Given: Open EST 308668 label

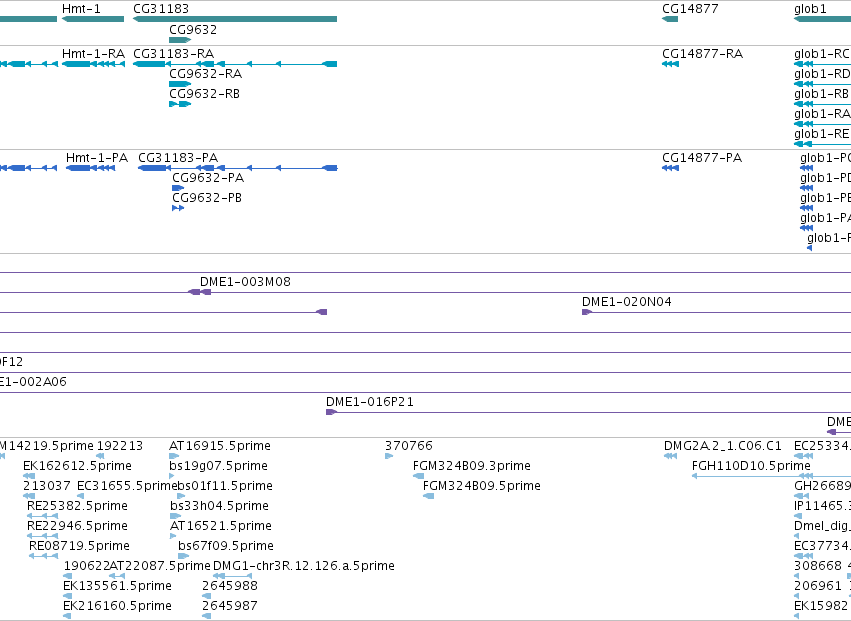Looking at the screenshot, I should 818,566.
